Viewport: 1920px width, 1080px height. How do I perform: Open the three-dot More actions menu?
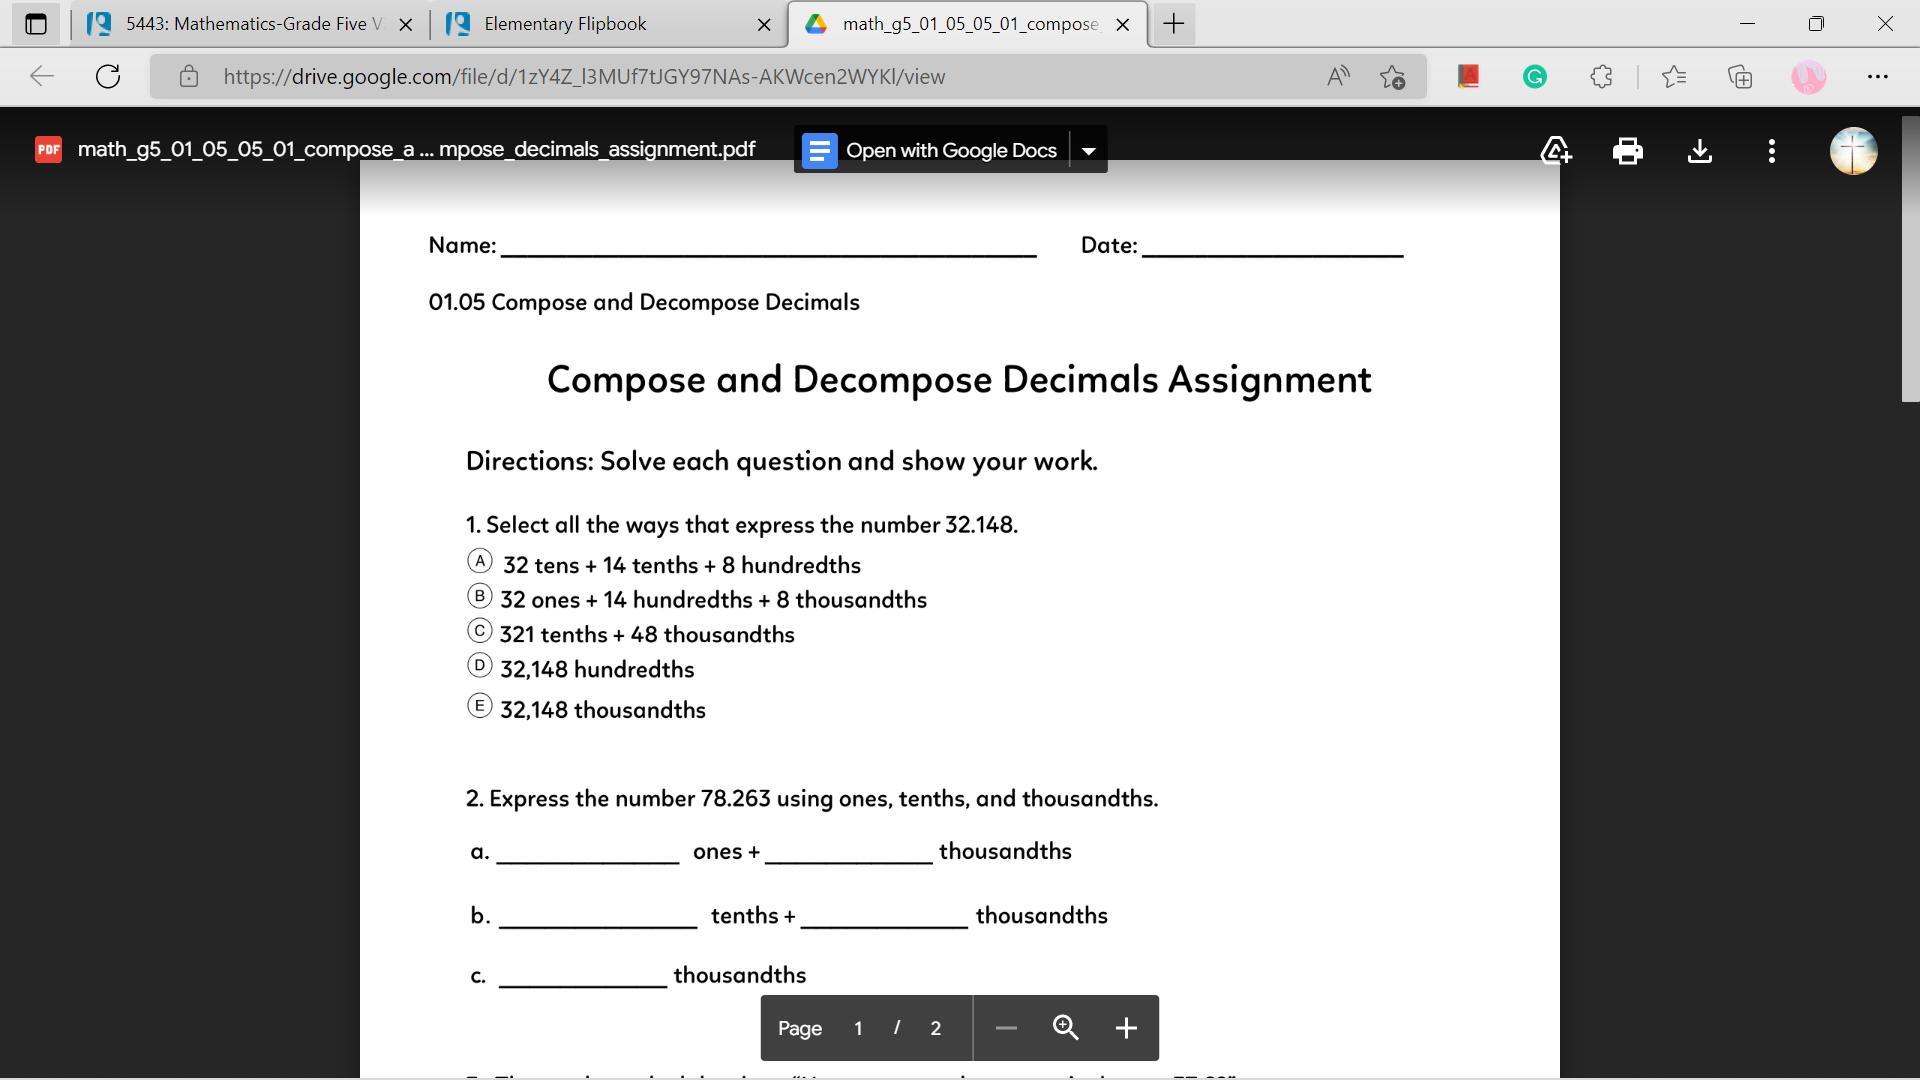pyautogui.click(x=1771, y=151)
